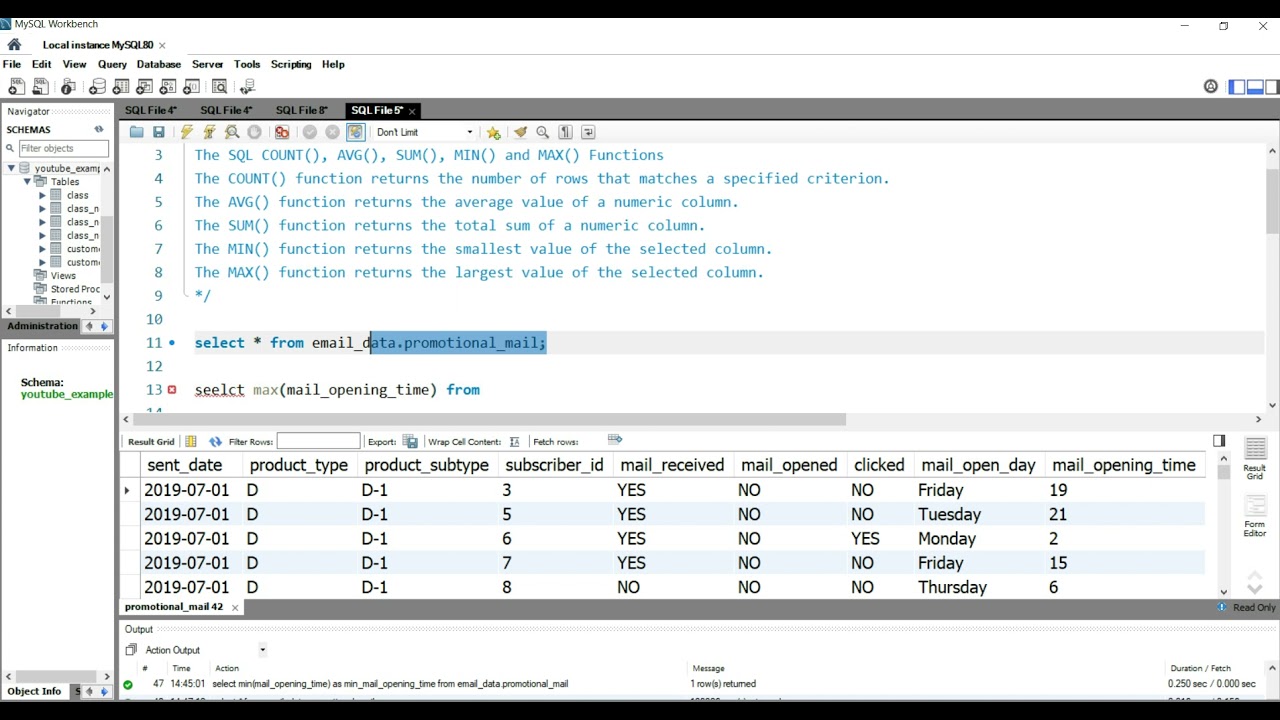Screen dimensions: 1280x720
Task: Open Form Editor in side panel
Action: coord(1255,516)
